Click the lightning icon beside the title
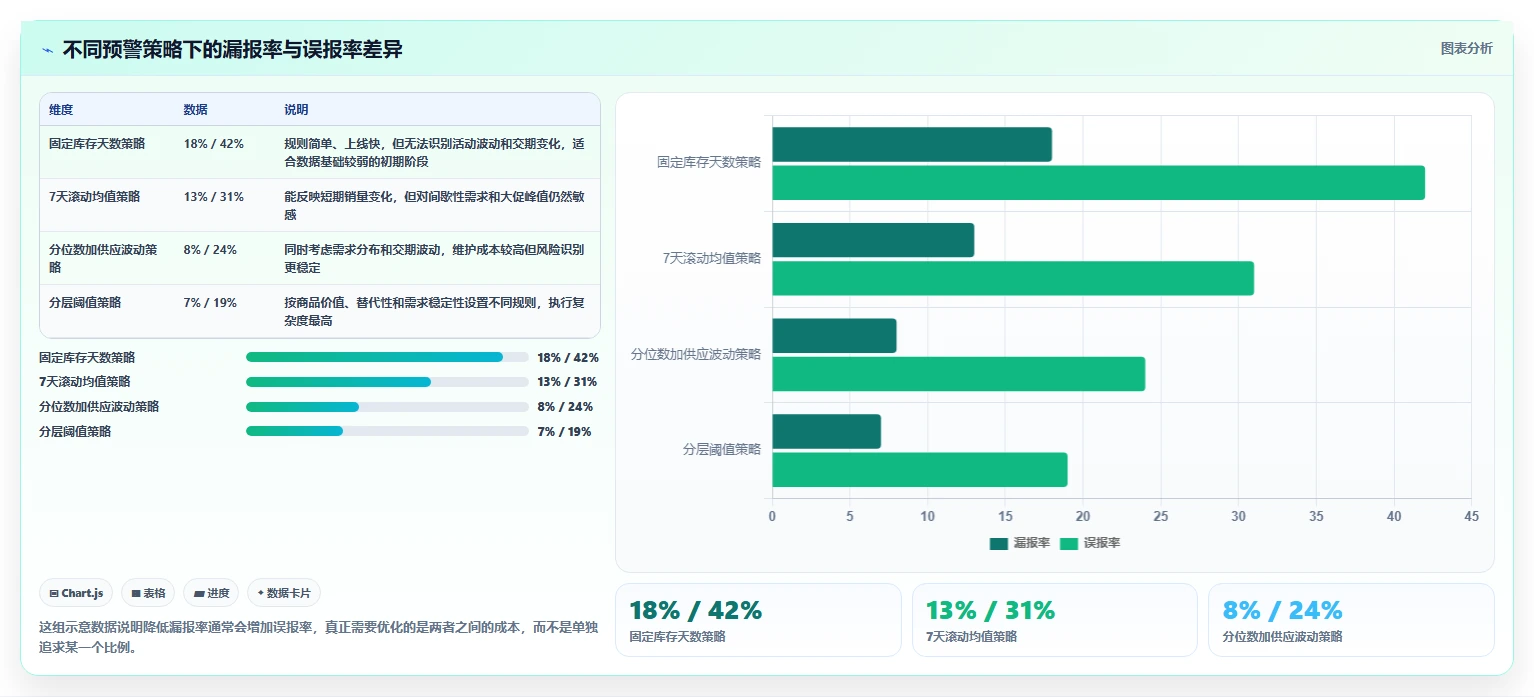The width and height of the screenshot is (1534, 697). click(x=47, y=50)
